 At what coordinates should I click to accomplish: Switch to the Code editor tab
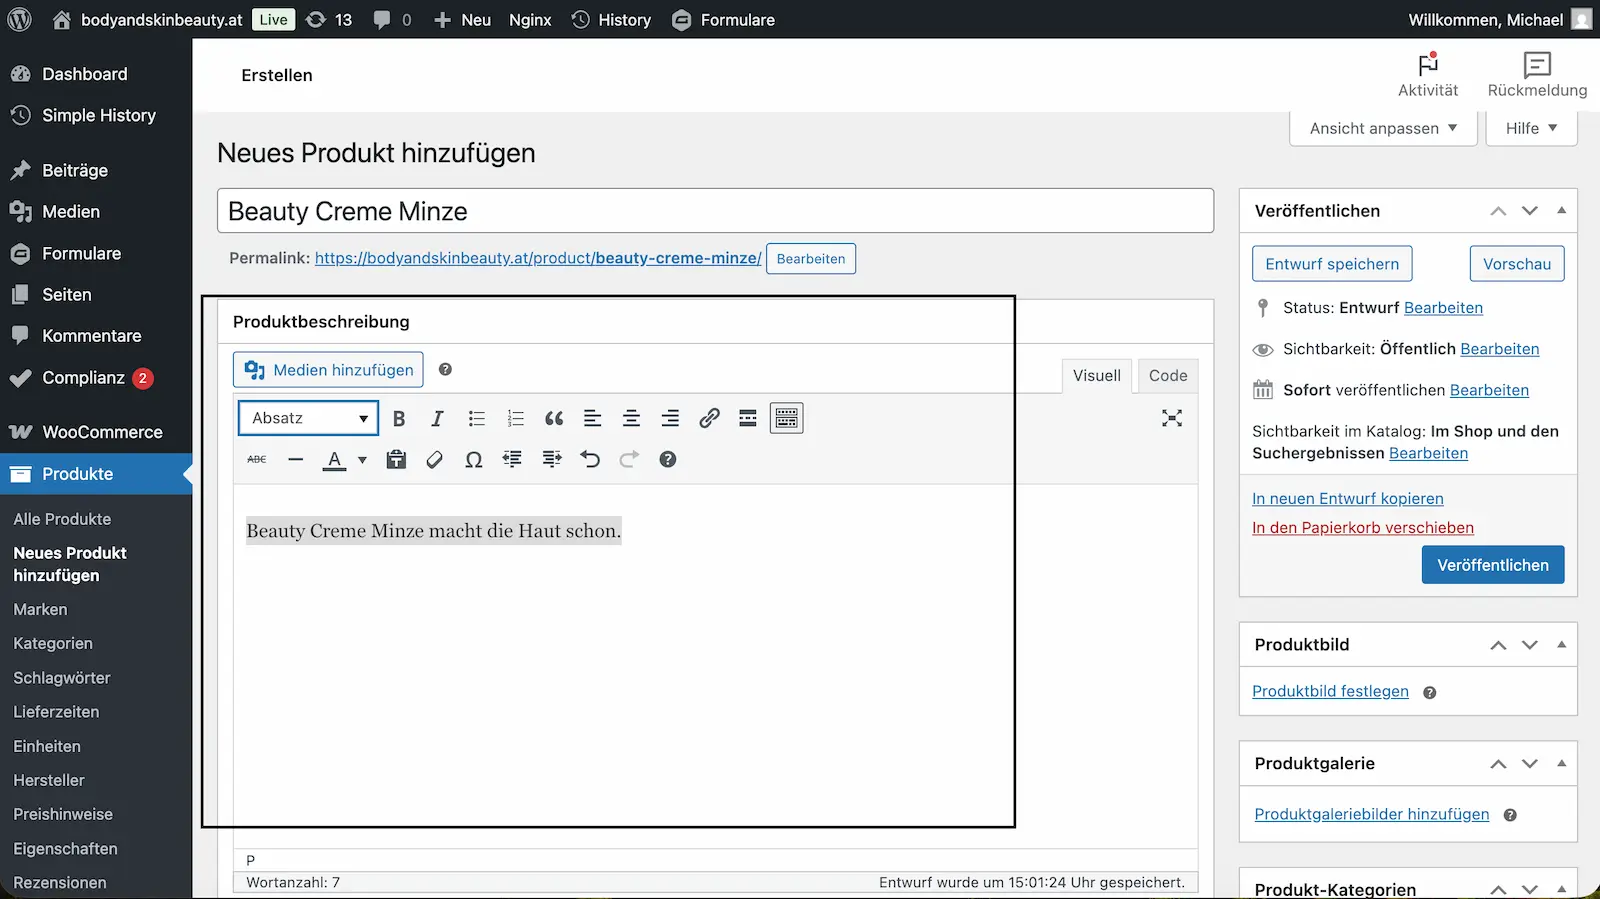[1167, 376]
